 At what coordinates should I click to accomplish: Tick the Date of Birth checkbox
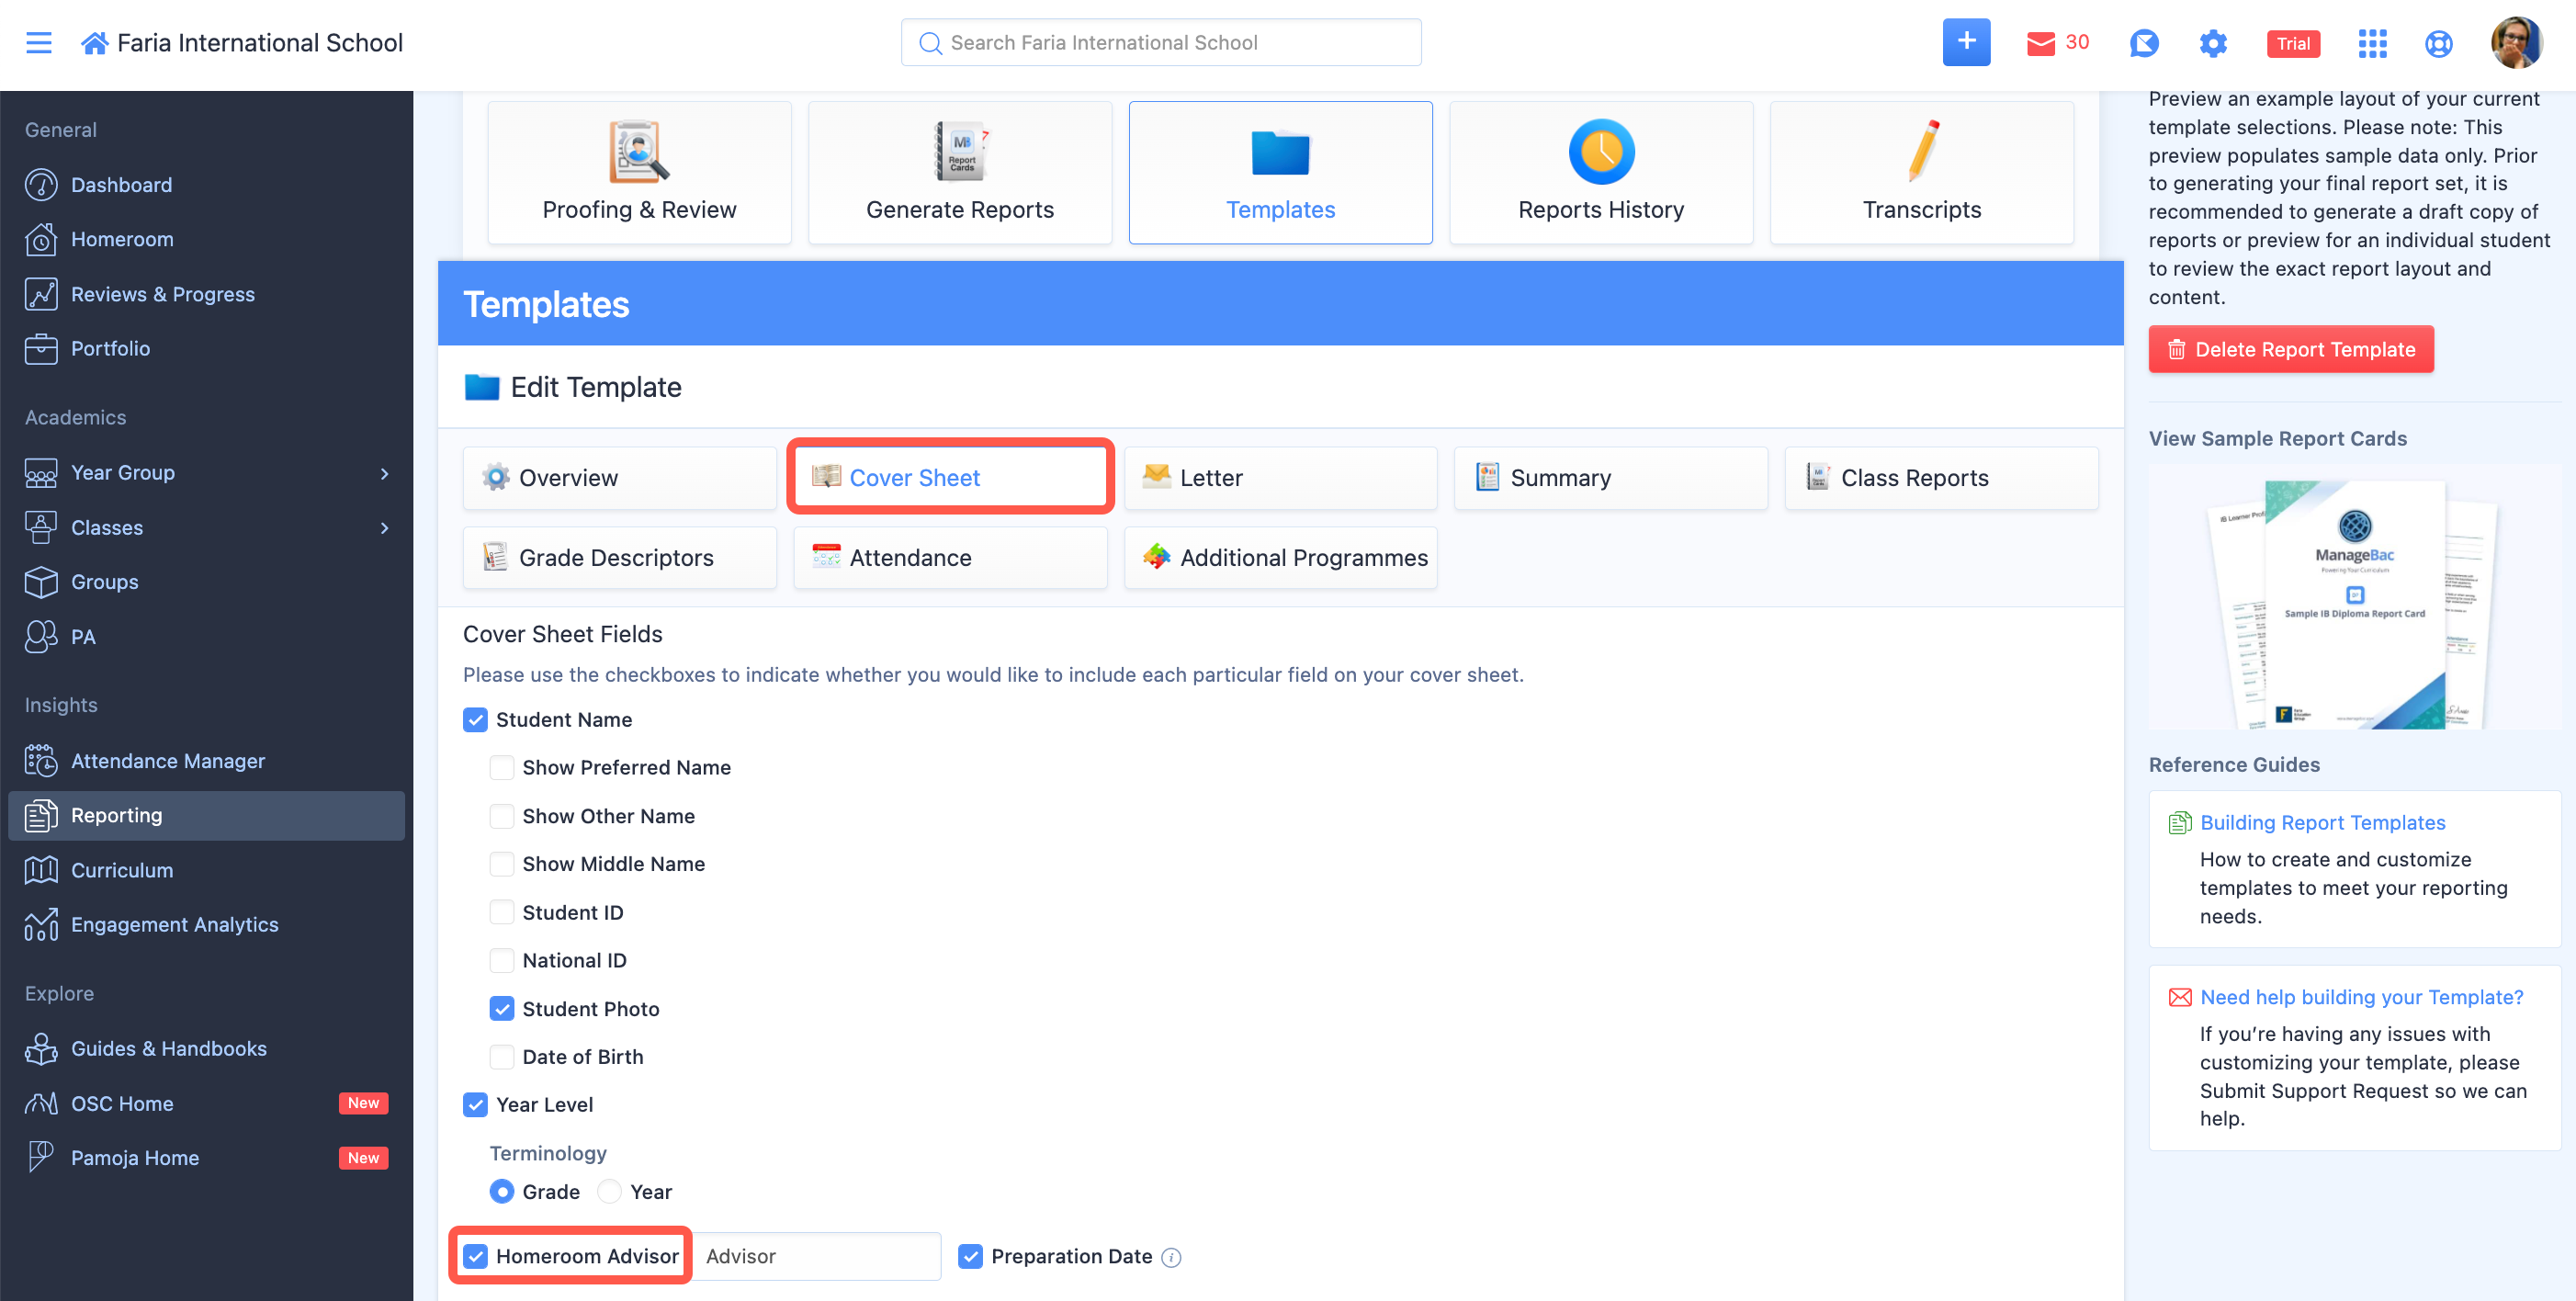(x=502, y=1056)
